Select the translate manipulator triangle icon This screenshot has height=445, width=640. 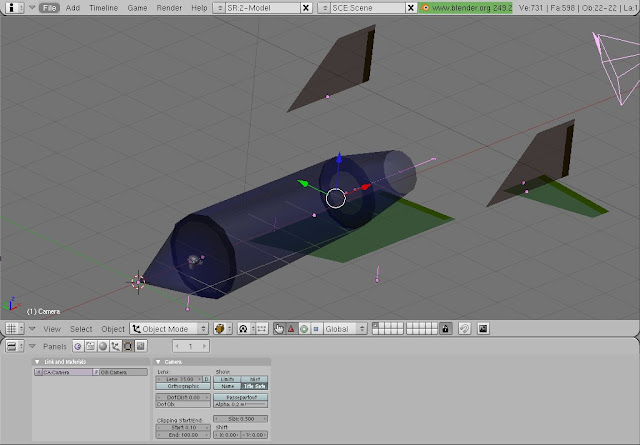(291, 328)
